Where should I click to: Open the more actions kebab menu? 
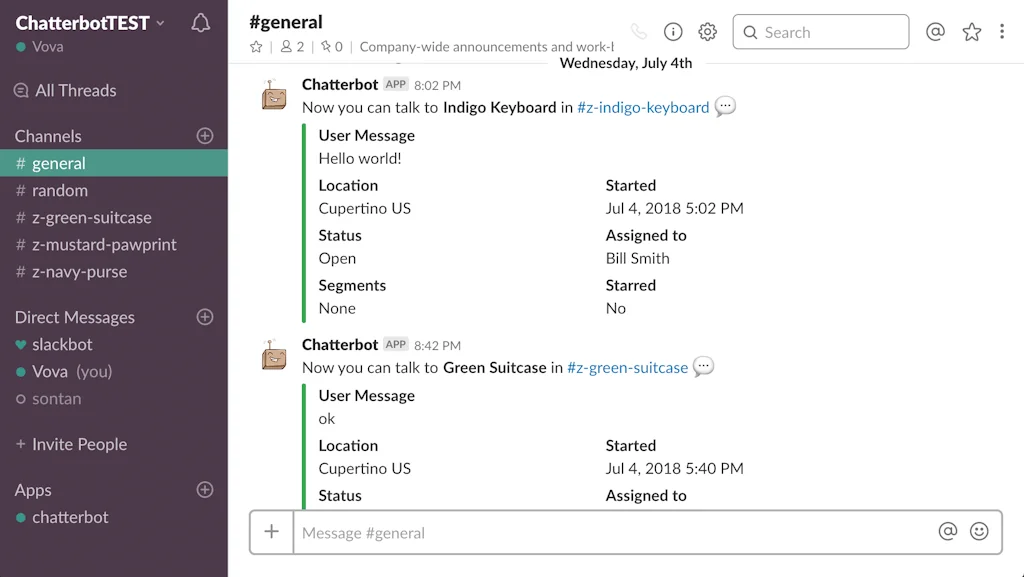point(1003,32)
